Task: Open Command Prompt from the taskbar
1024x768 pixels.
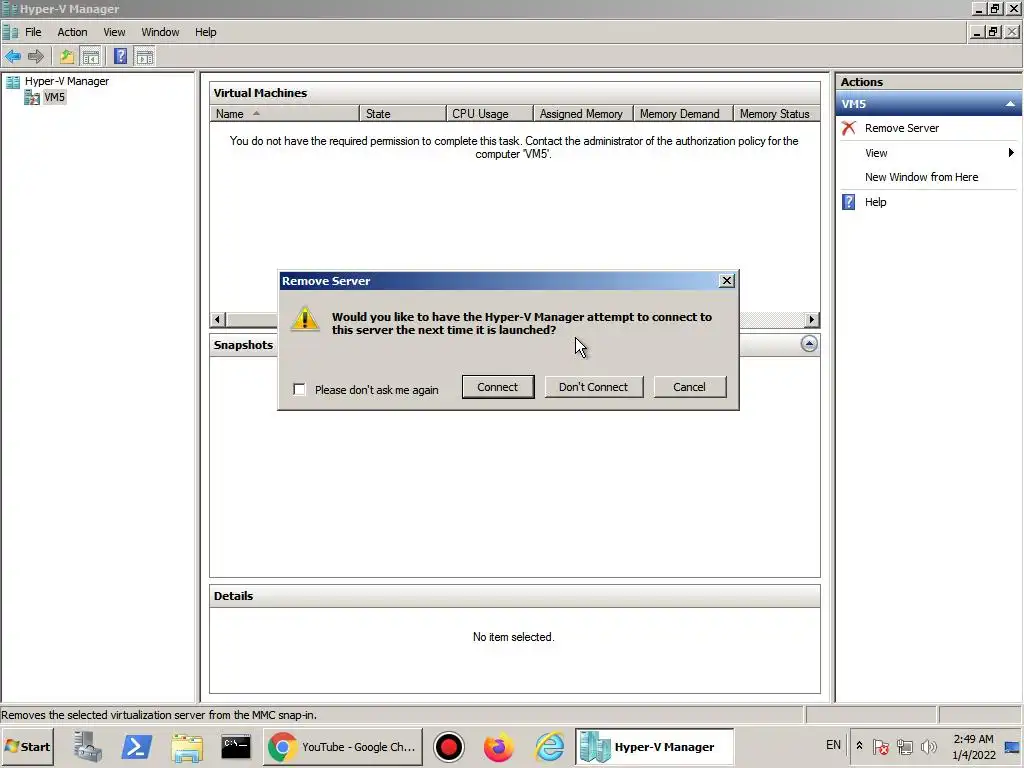Action: (236, 746)
